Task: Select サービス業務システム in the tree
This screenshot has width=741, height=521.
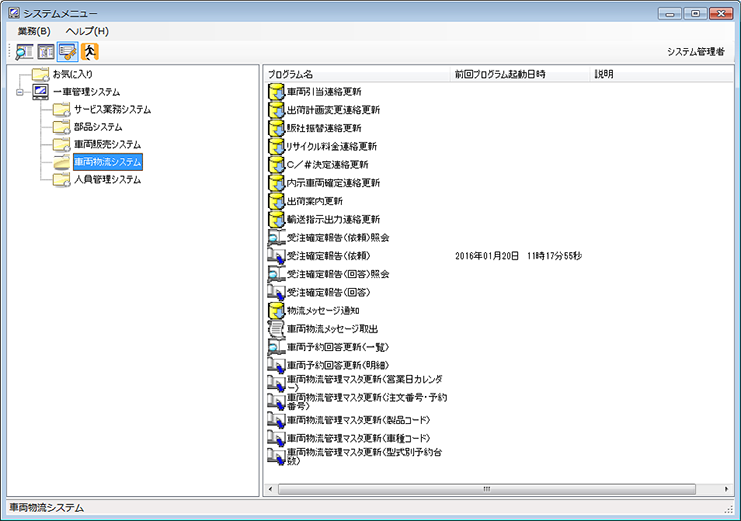Action: (x=112, y=109)
